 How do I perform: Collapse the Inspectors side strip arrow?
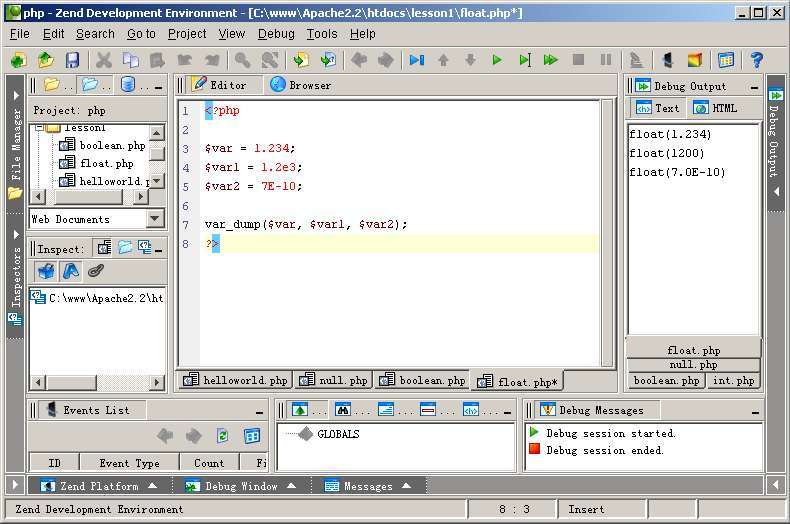(x=16, y=234)
